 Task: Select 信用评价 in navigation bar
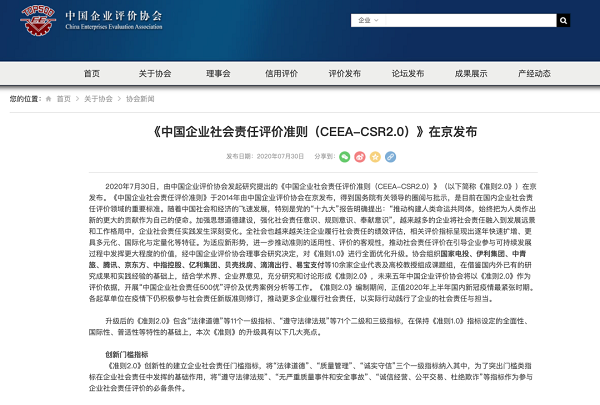(281, 73)
